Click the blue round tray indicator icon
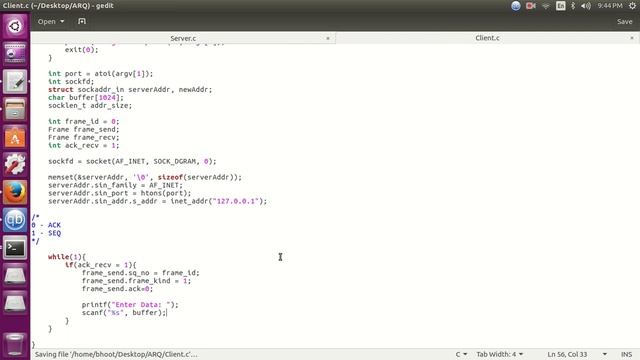 [x=516, y=6]
